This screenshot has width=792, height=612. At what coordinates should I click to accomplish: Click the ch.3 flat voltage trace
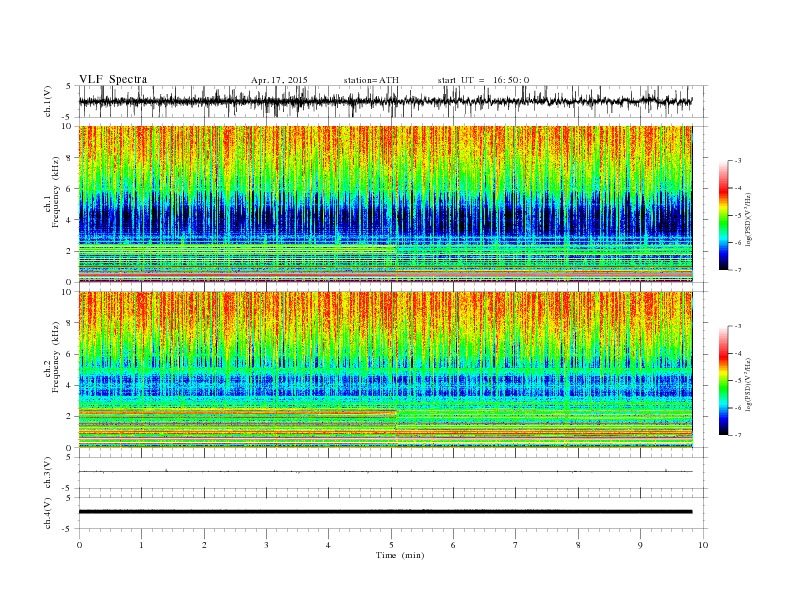coord(386,472)
